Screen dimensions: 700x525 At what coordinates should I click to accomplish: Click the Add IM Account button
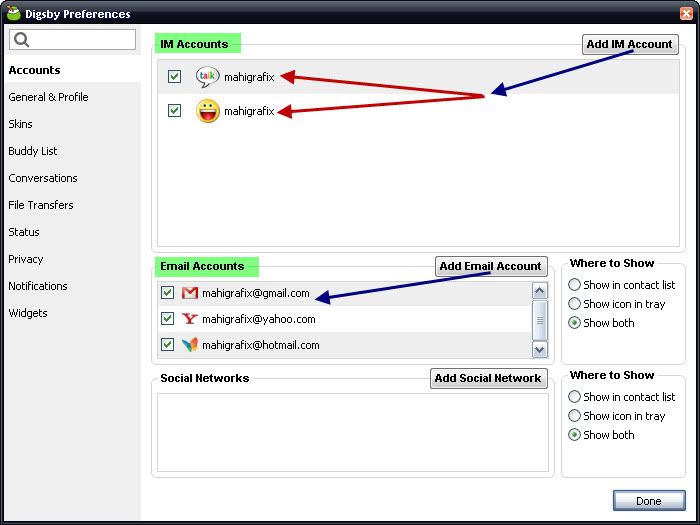tap(630, 44)
